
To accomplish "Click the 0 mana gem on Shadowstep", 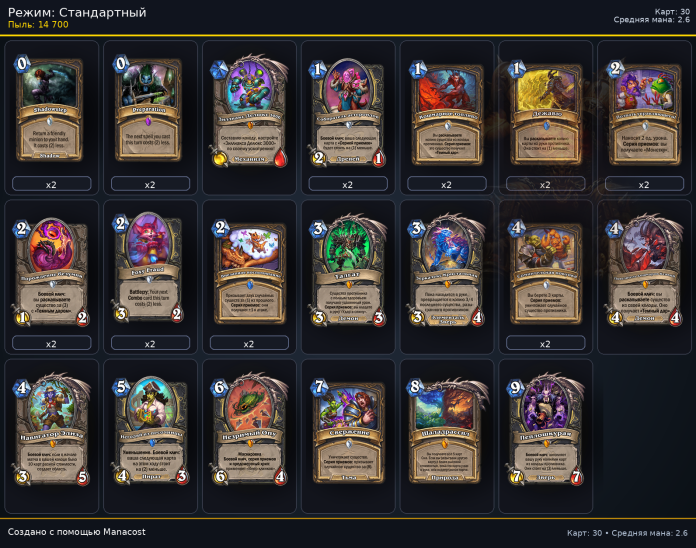I will 22,64.
